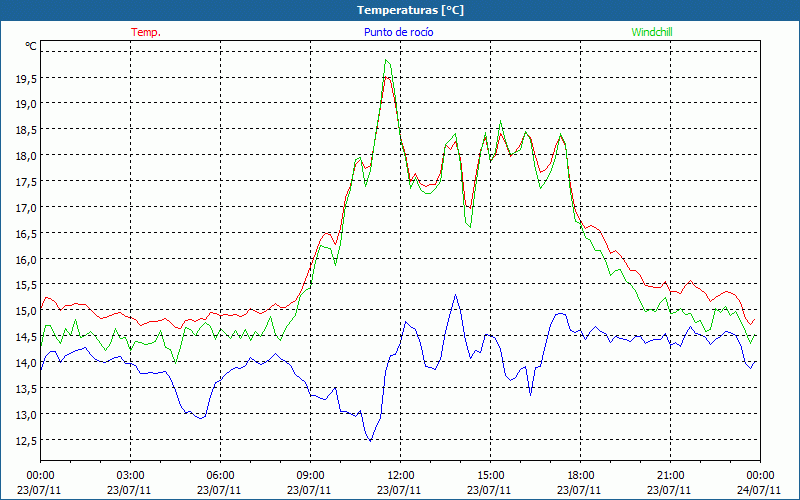Click the '18,0' y-axis label
Screen dimensions: 800x500
click(x=27, y=156)
